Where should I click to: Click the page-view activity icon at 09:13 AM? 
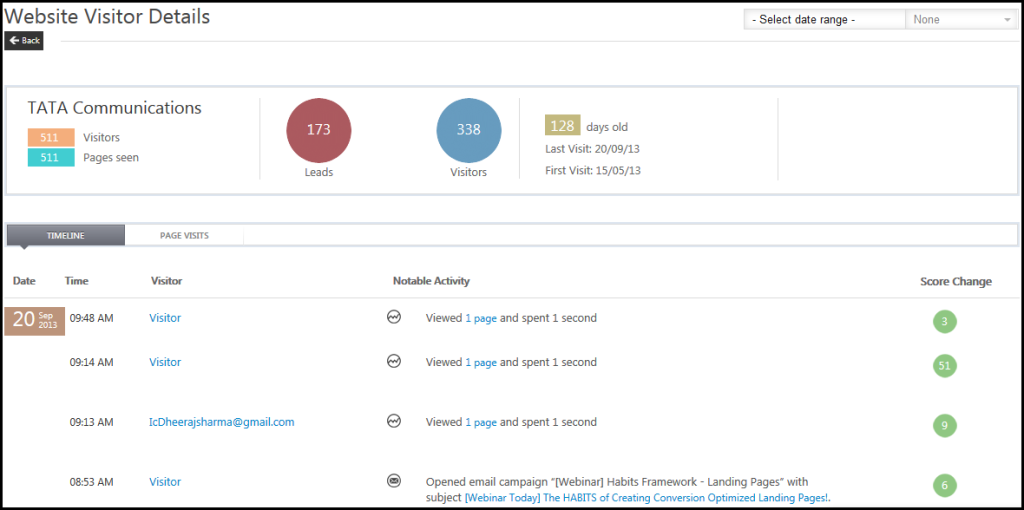click(394, 422)
